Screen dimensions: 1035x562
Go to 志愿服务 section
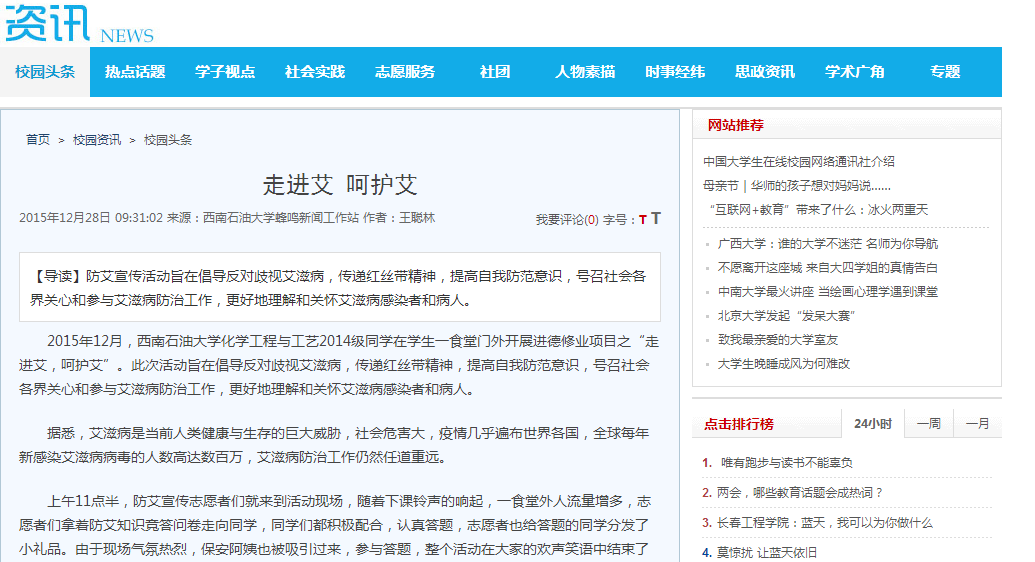pos(405,72)
